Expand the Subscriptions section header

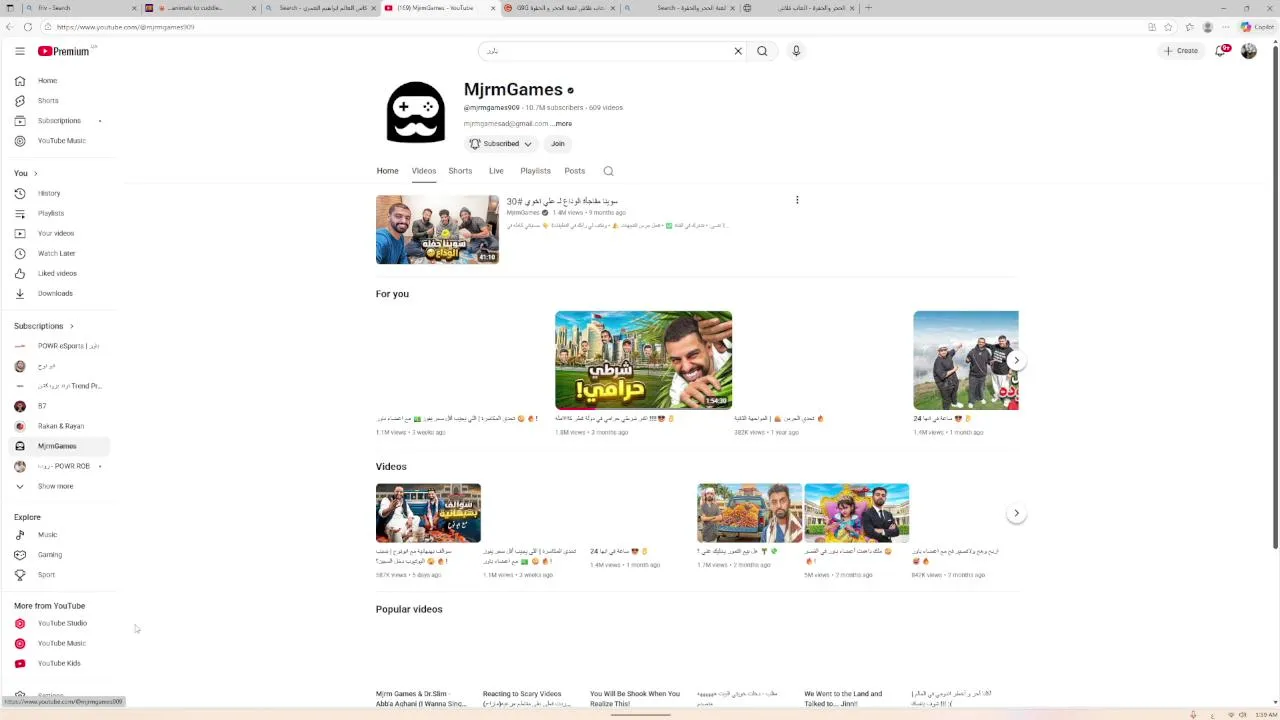[x=43, y=326]
